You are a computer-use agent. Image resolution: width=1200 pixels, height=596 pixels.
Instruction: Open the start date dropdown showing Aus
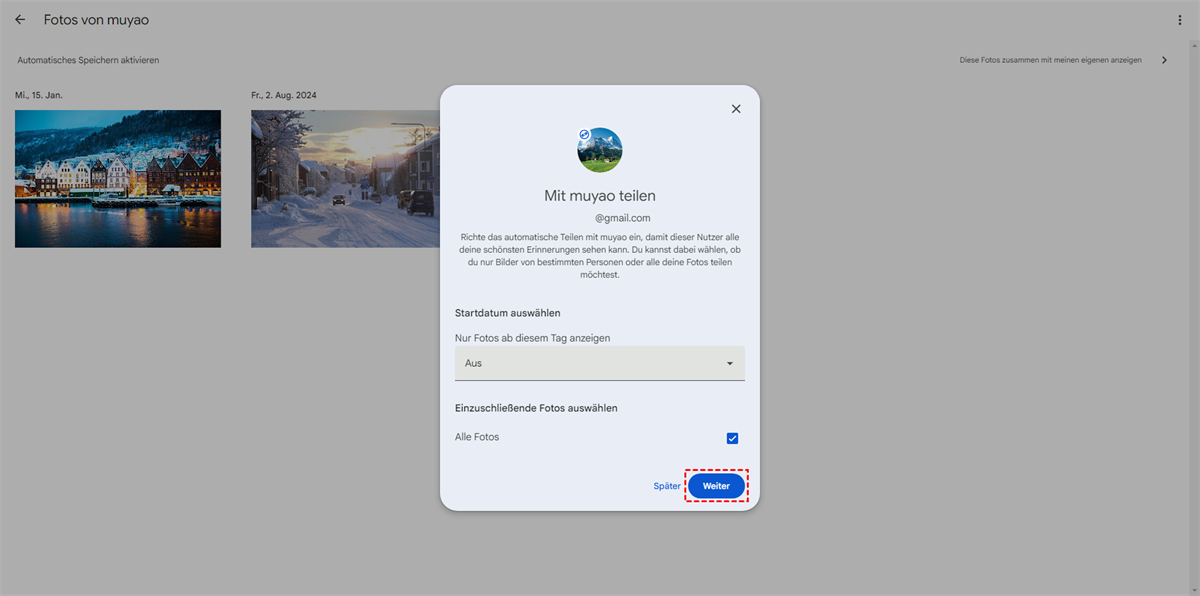(600, 363)
